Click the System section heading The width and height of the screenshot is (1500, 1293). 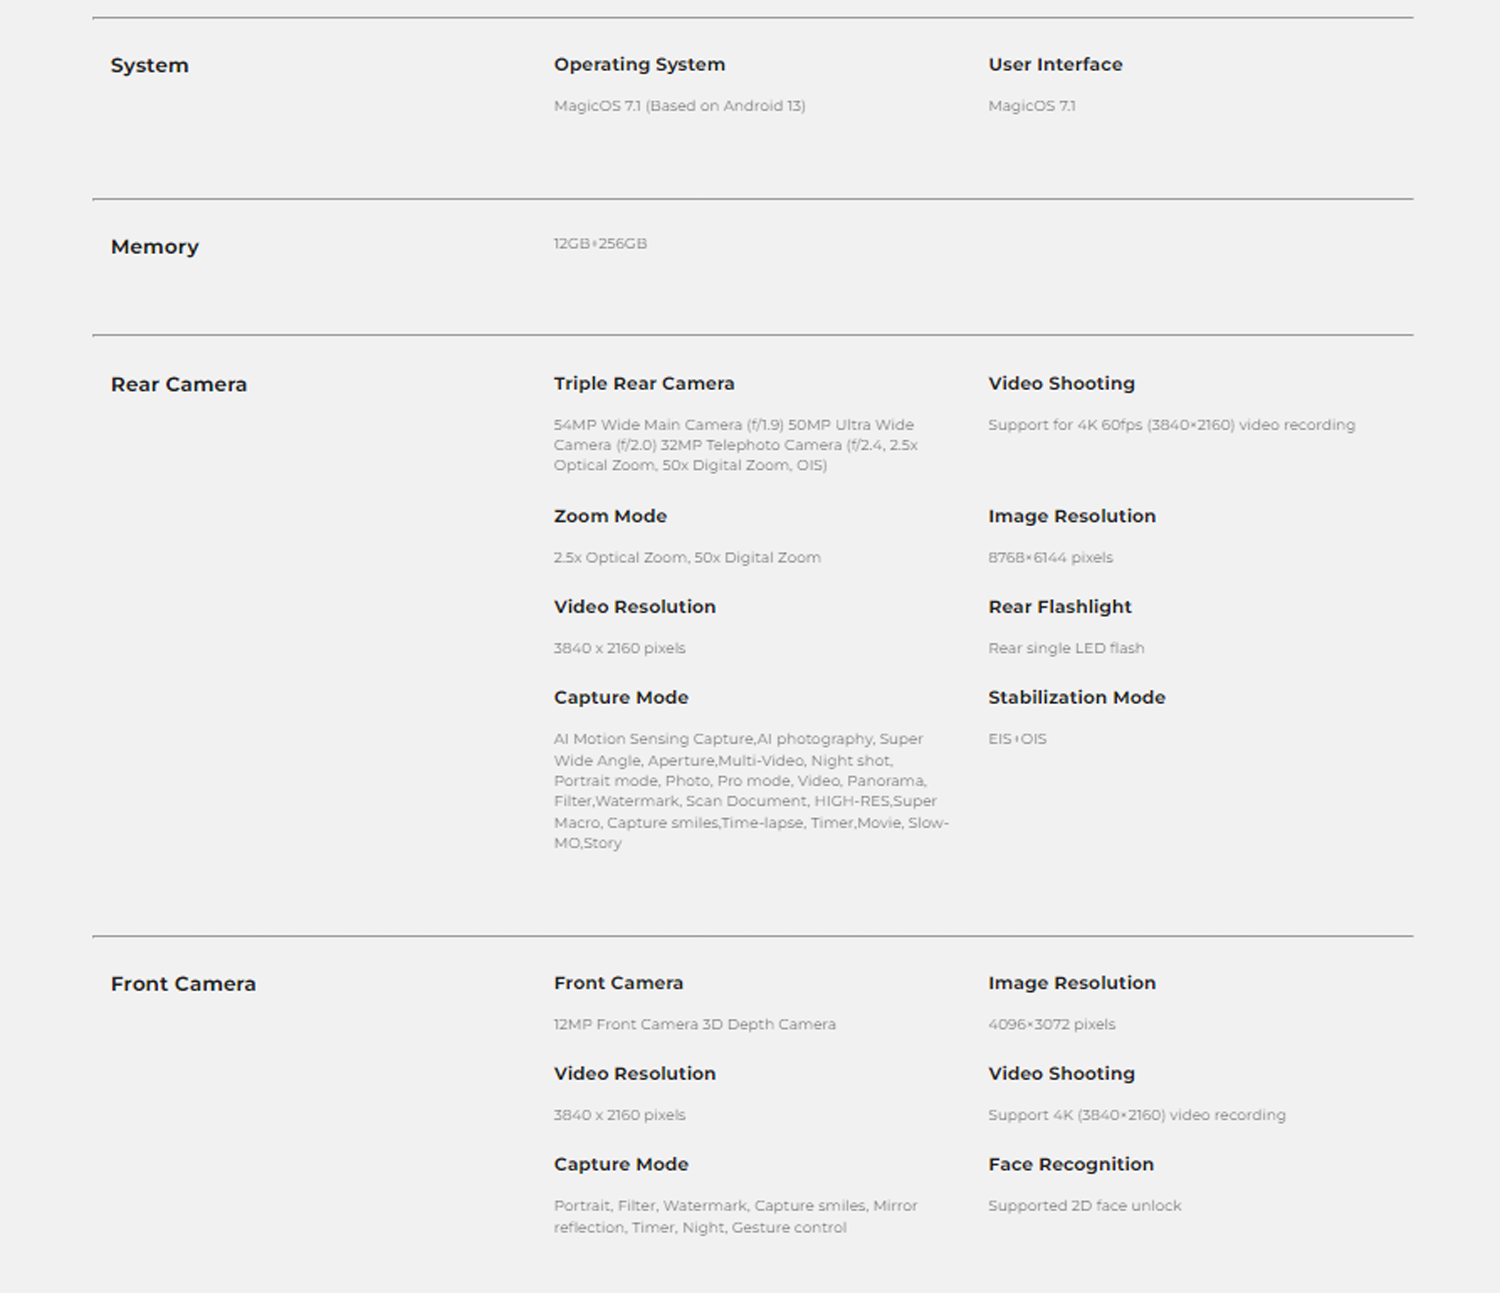pyautogui.click(x=149, y=66)
